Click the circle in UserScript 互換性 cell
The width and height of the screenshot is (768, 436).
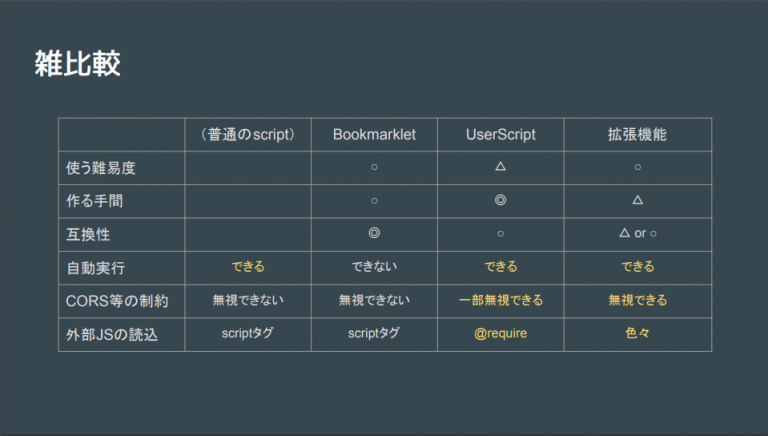(501, 234)
